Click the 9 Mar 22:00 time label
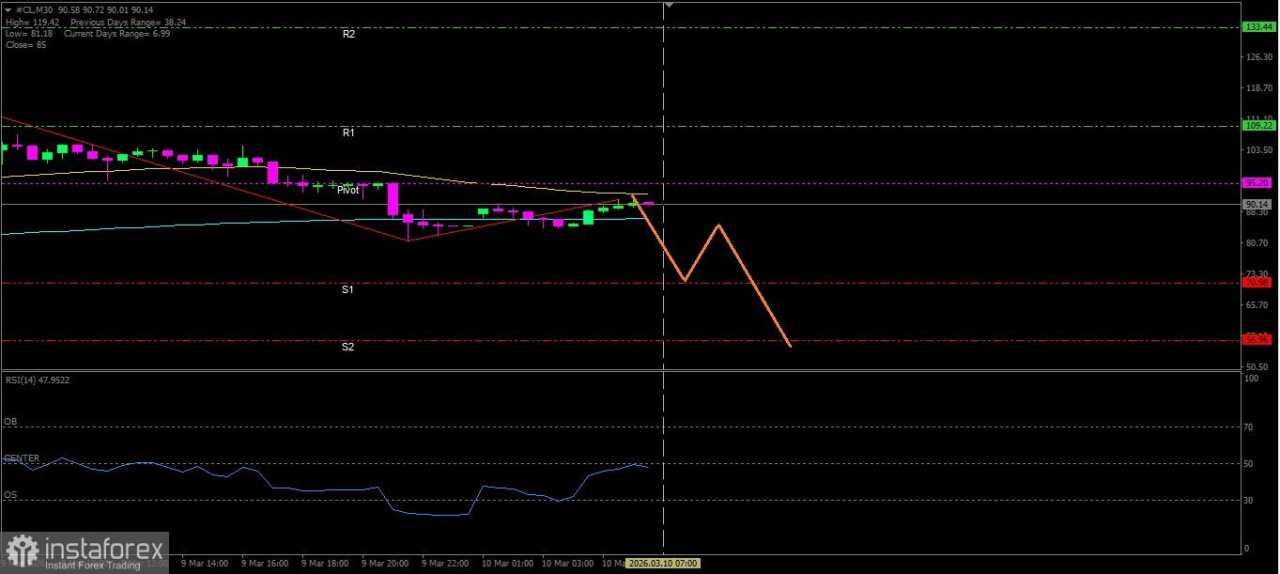The image size is (1280, 574). (x=444, y=563)
